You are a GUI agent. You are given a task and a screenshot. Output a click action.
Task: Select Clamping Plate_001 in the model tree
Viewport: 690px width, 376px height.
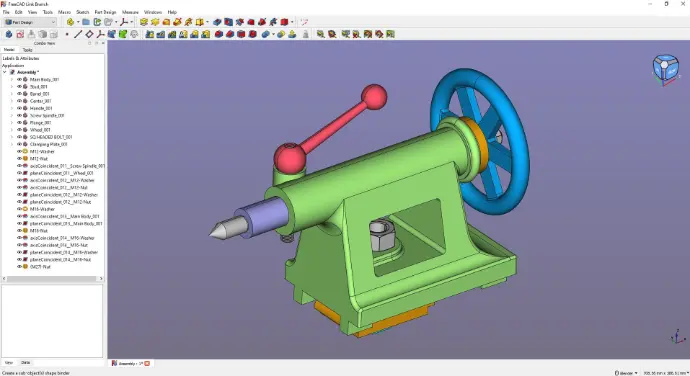[48, 144]
